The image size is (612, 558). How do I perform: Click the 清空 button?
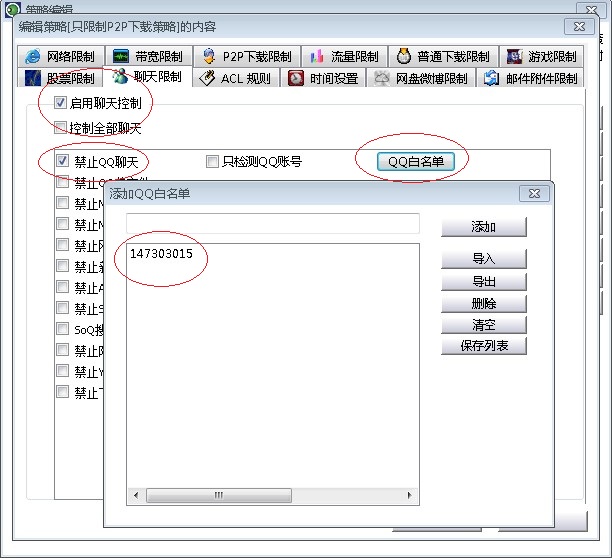484,325
